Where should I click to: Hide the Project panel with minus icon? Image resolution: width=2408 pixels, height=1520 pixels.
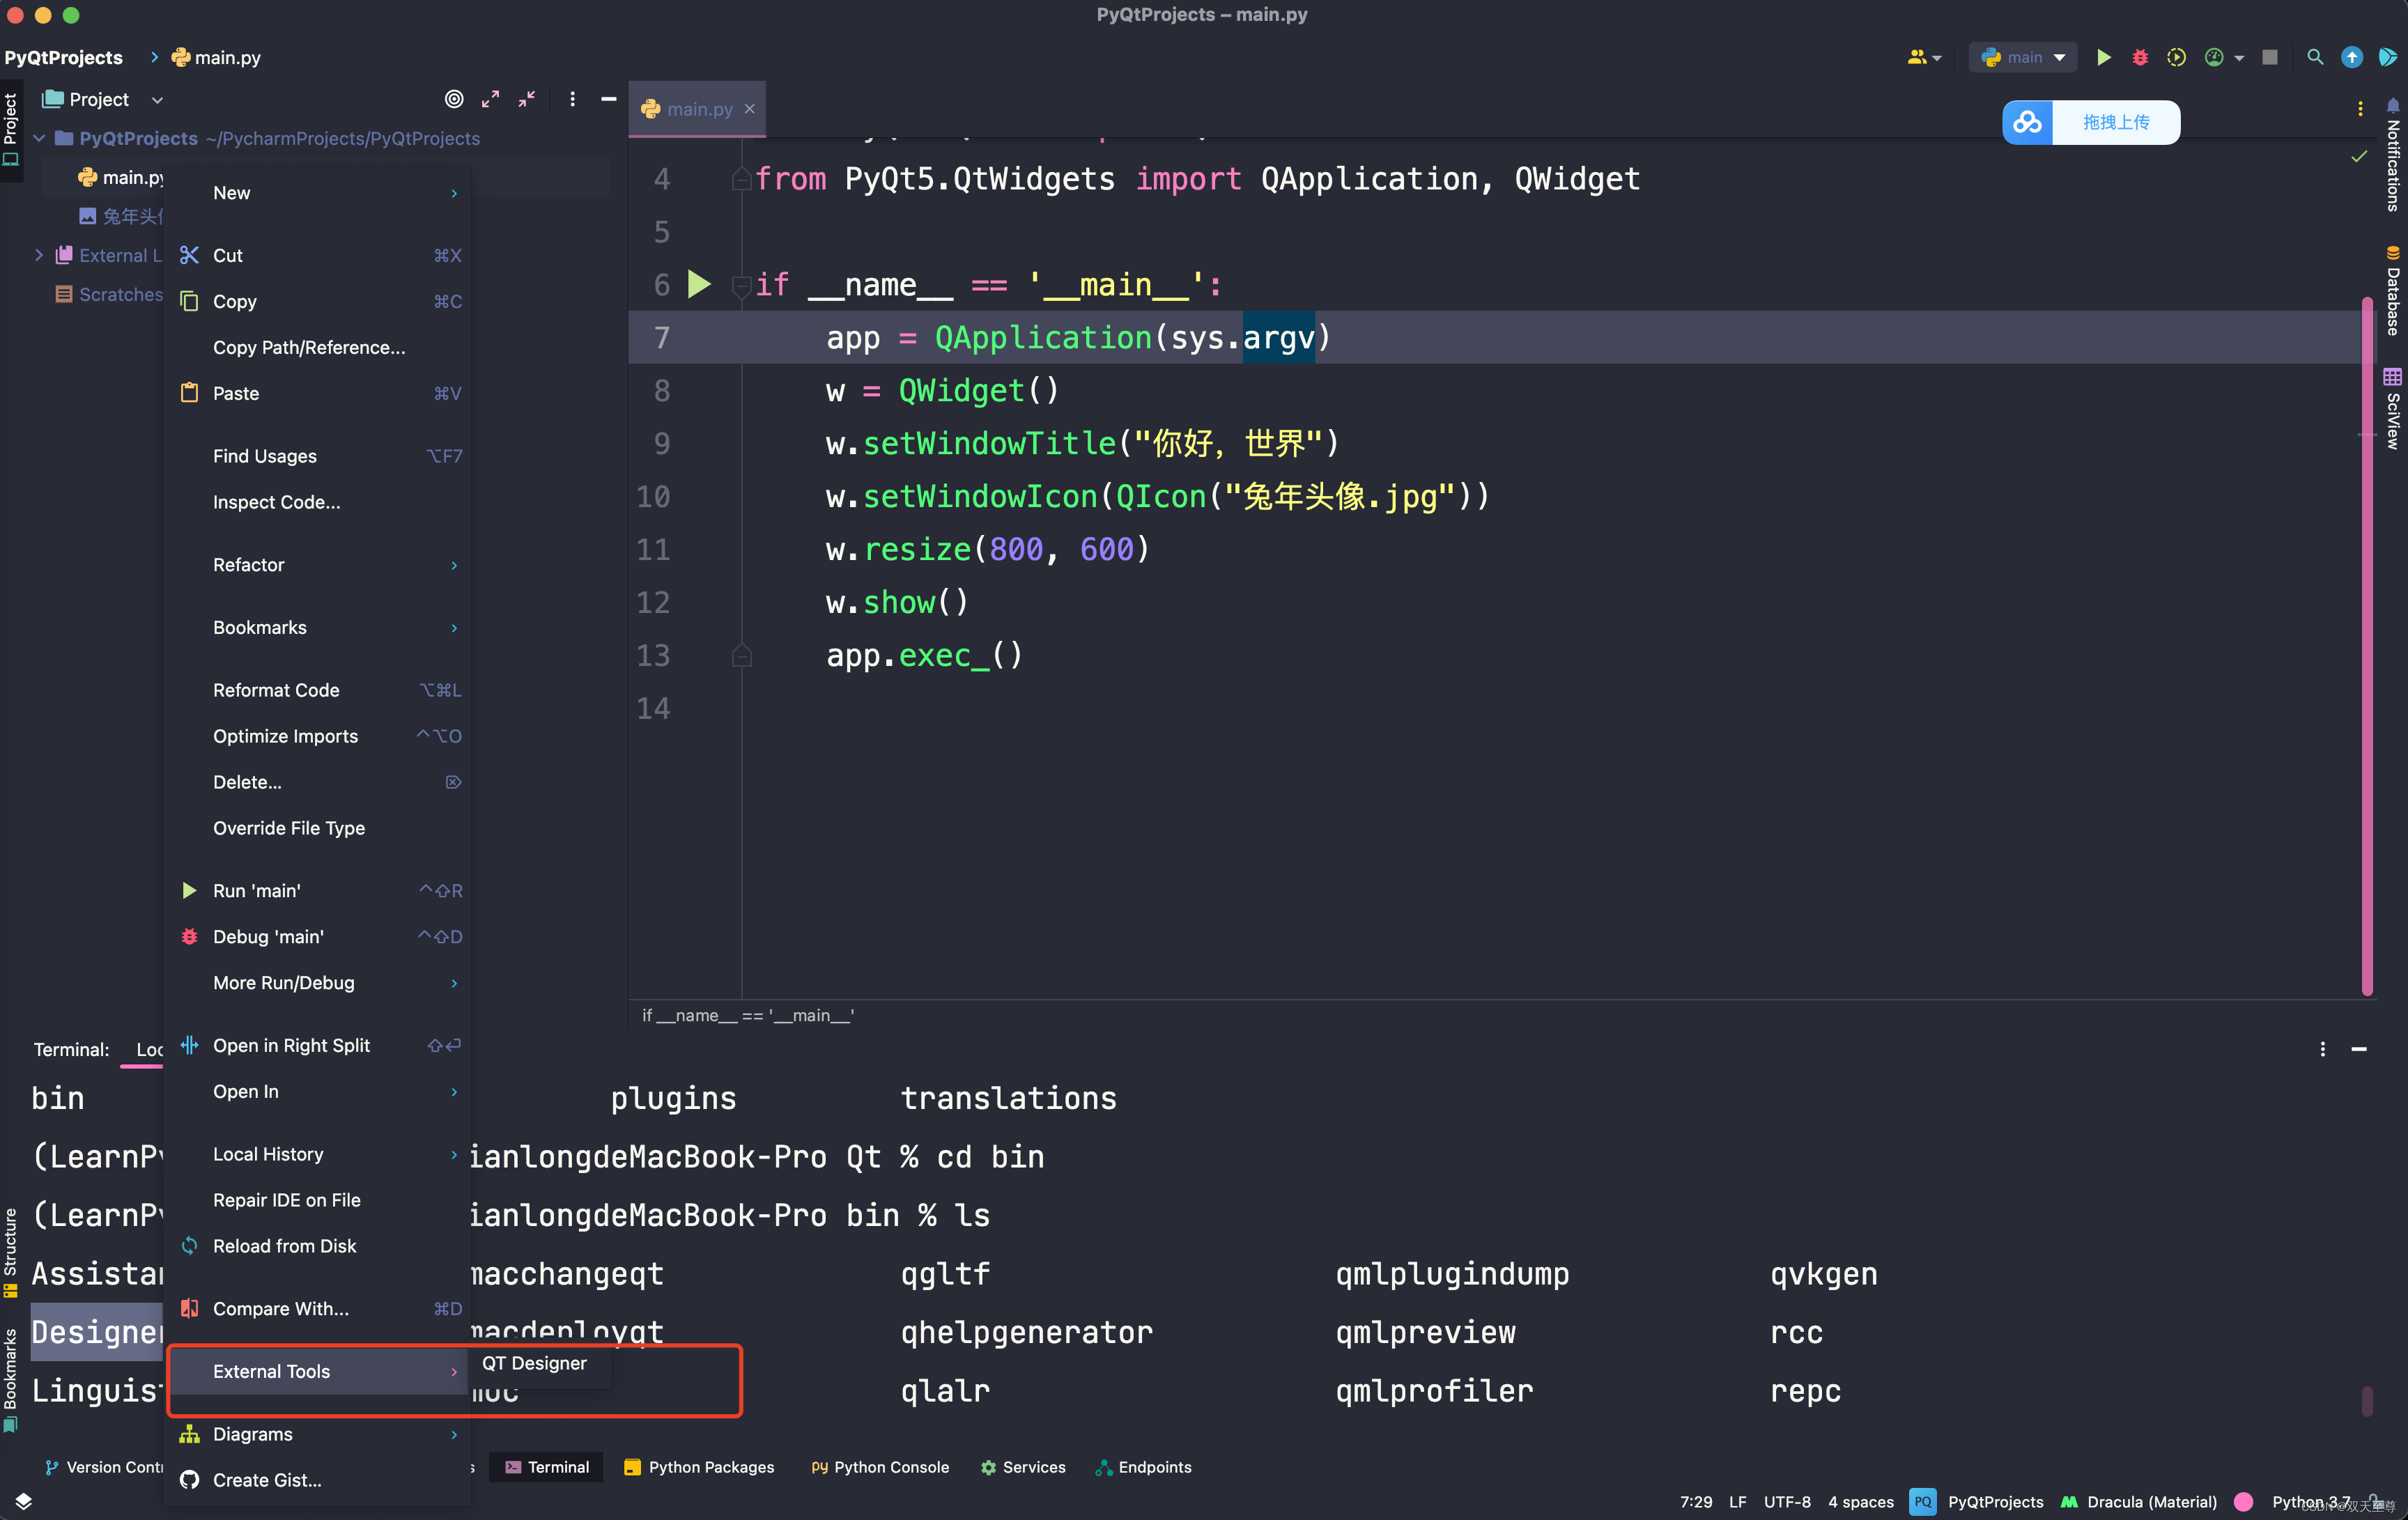click(x=608, y=99)
